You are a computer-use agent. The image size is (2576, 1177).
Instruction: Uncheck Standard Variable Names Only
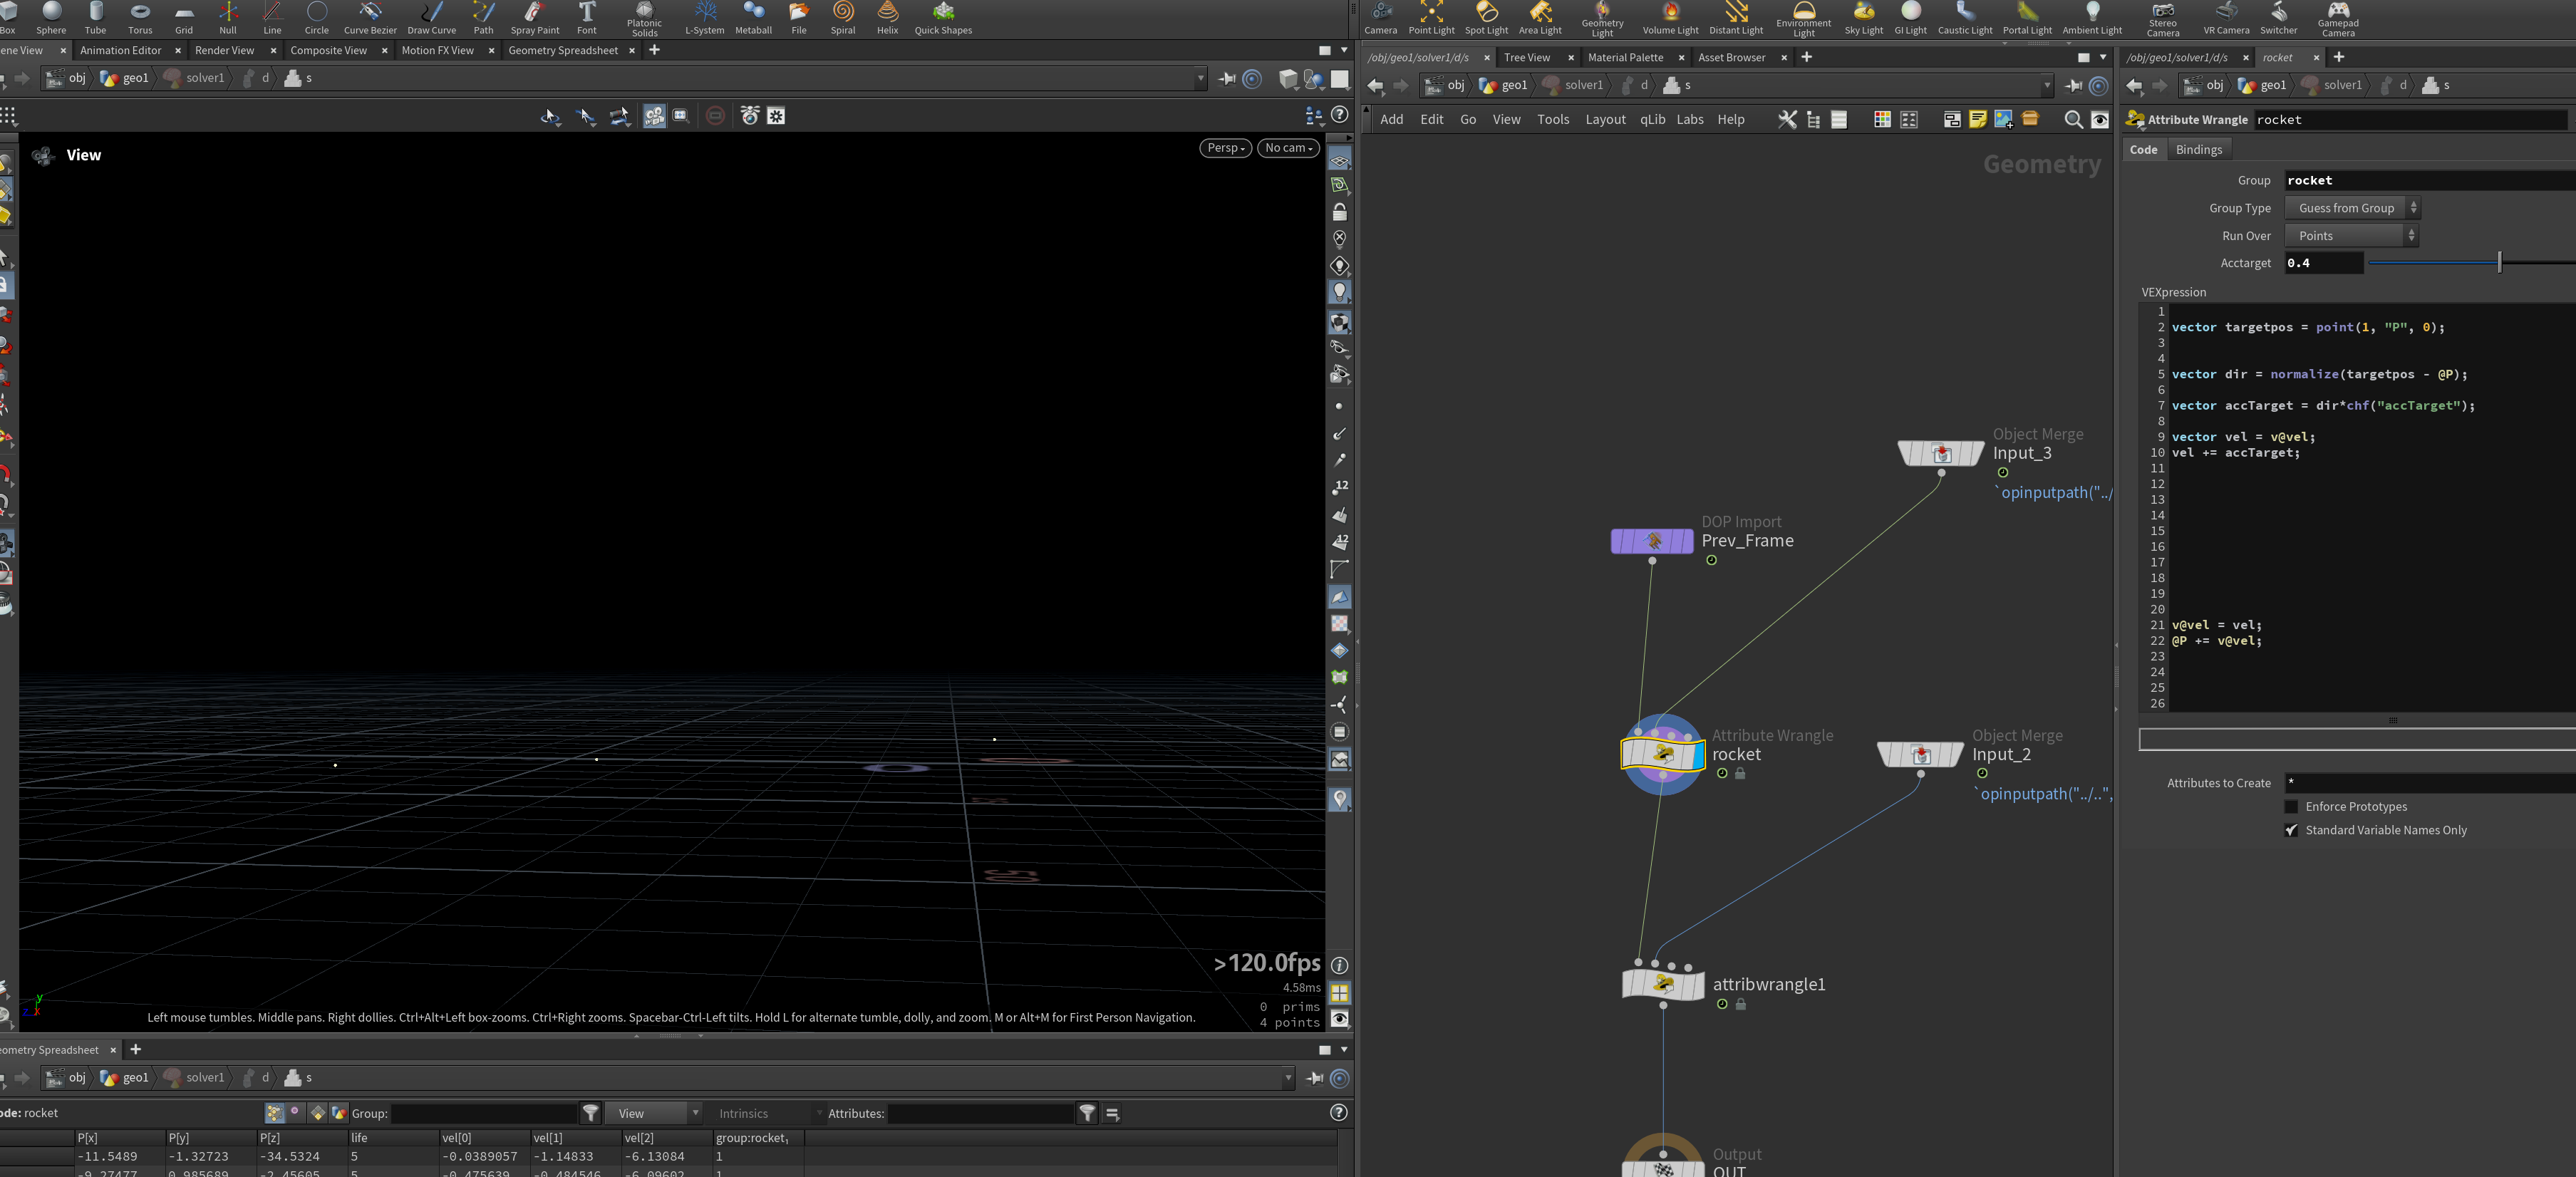pyautogui.click(x=2291, y=830)
